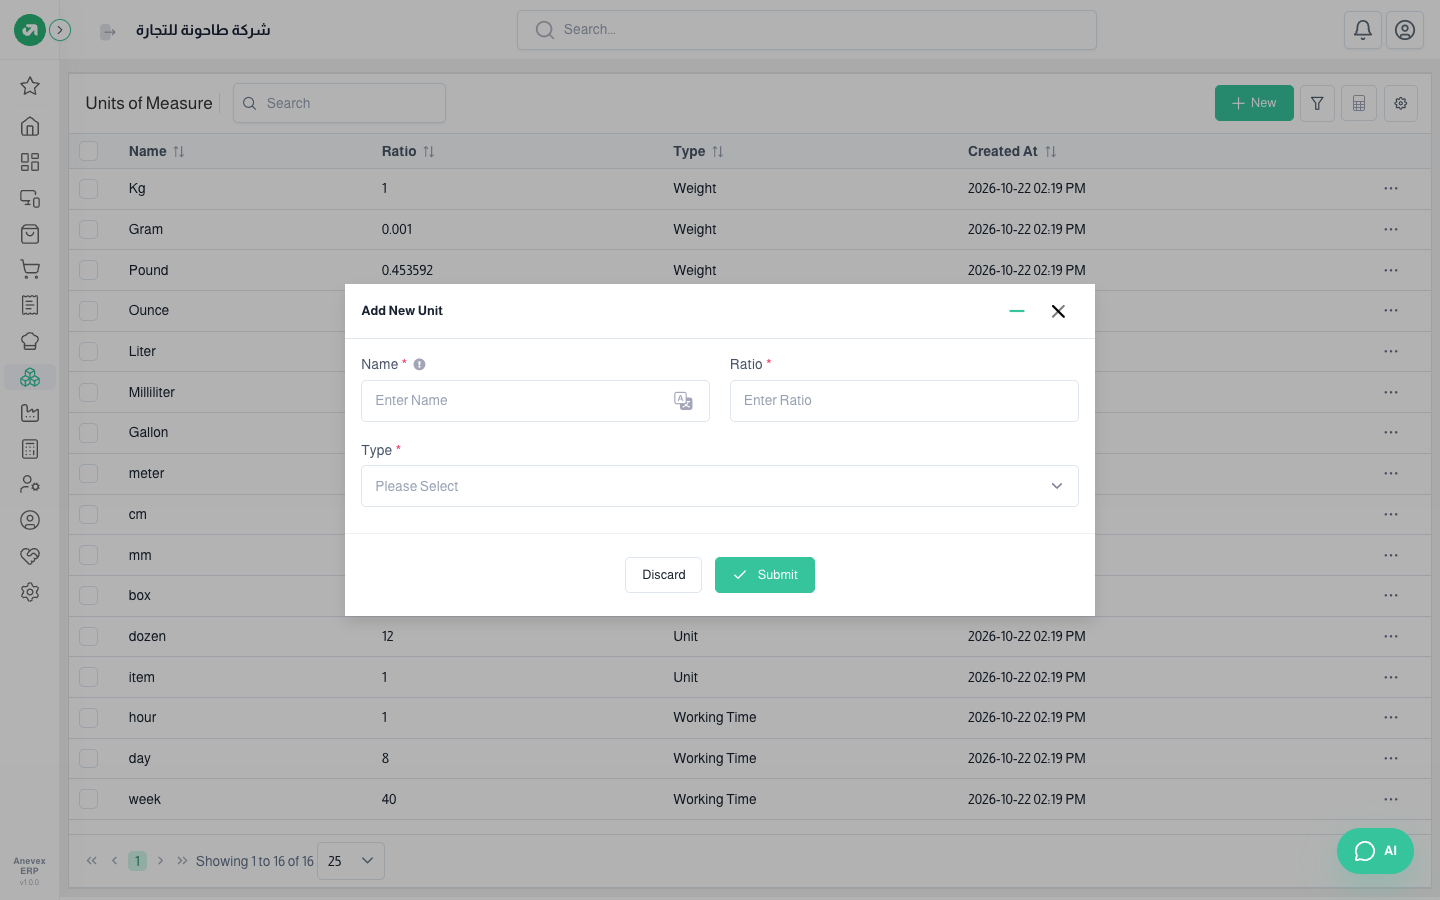This screenshot has width=1440, height=900.
Task: Click the Enter Ratio input field
Action: [x=904, y=401]
